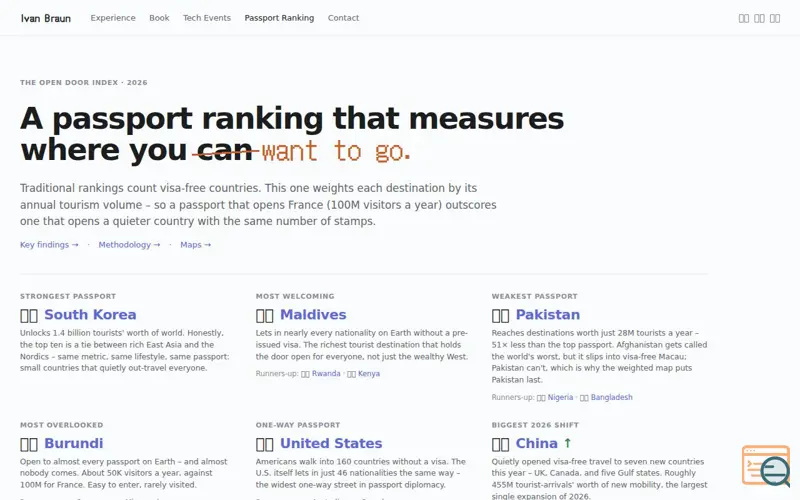Screen dimensions: 800x500
Task: Click the Ivan Braun site logo
Action: coord(46,18)
